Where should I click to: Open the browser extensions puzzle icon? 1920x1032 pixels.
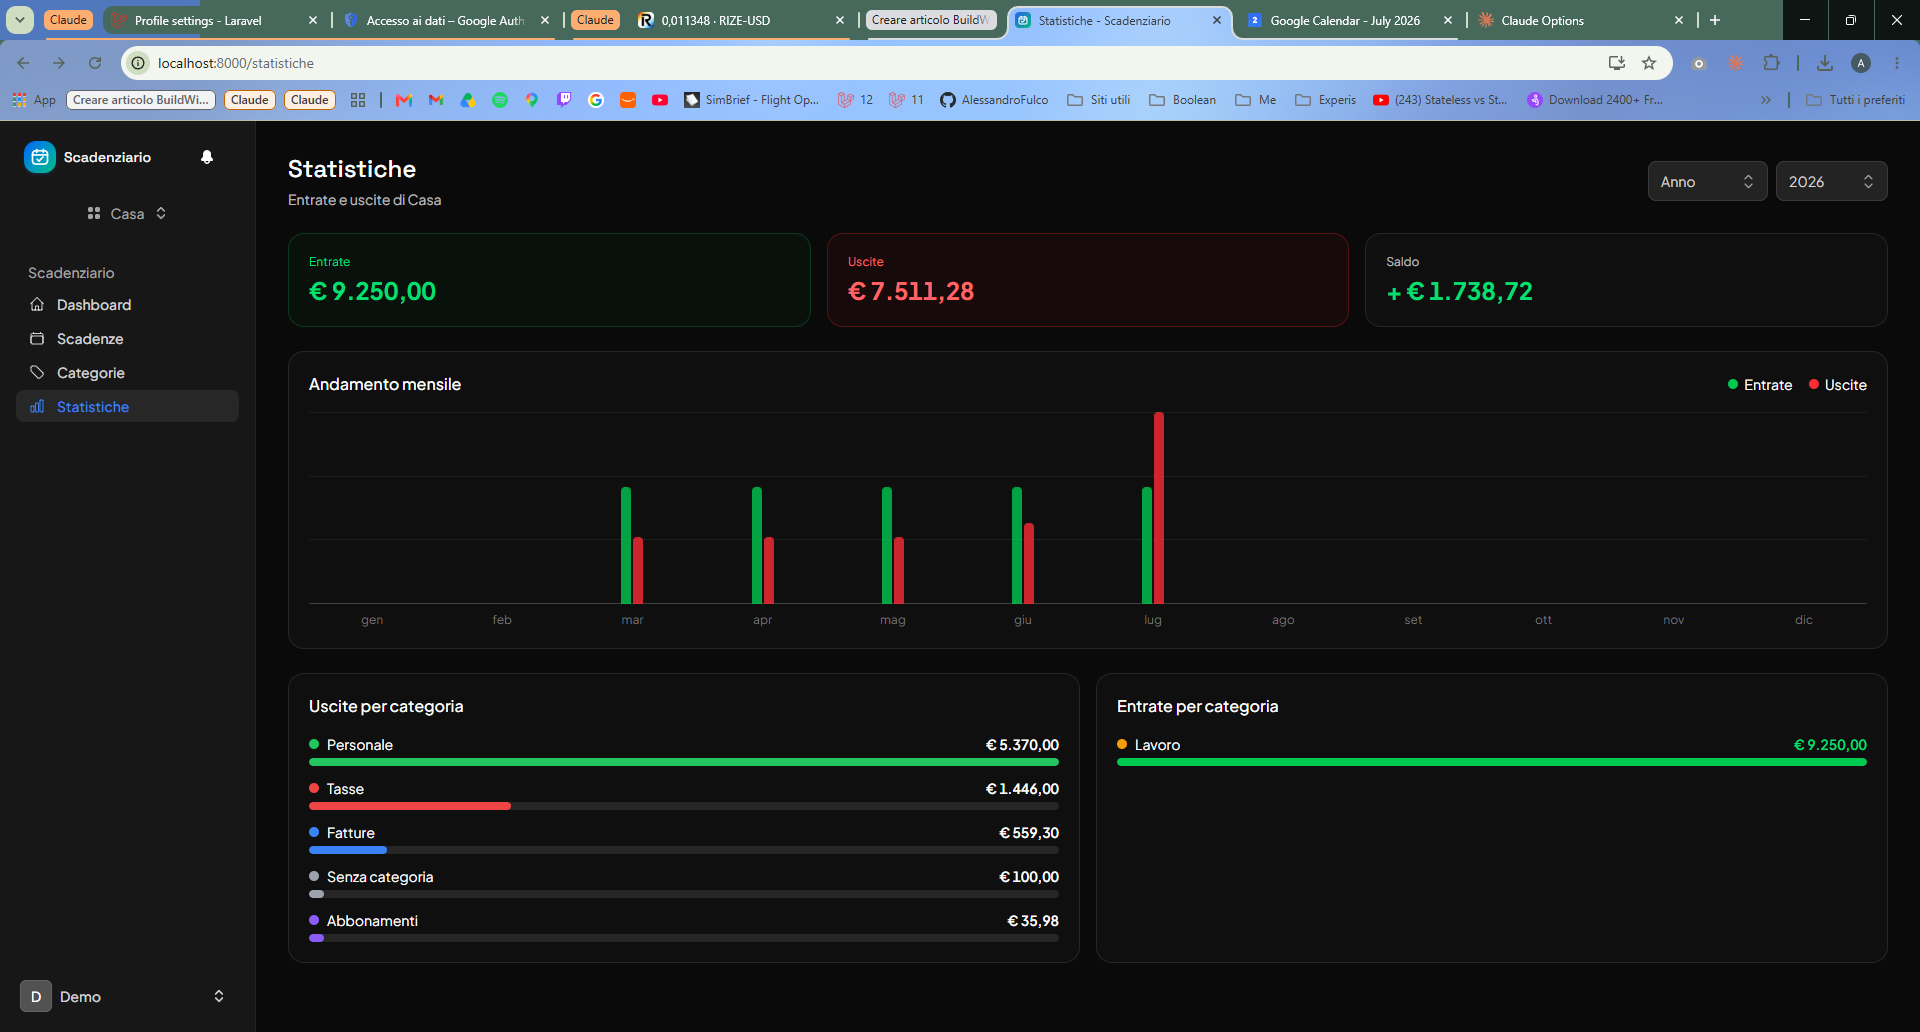coord(1771,63)
